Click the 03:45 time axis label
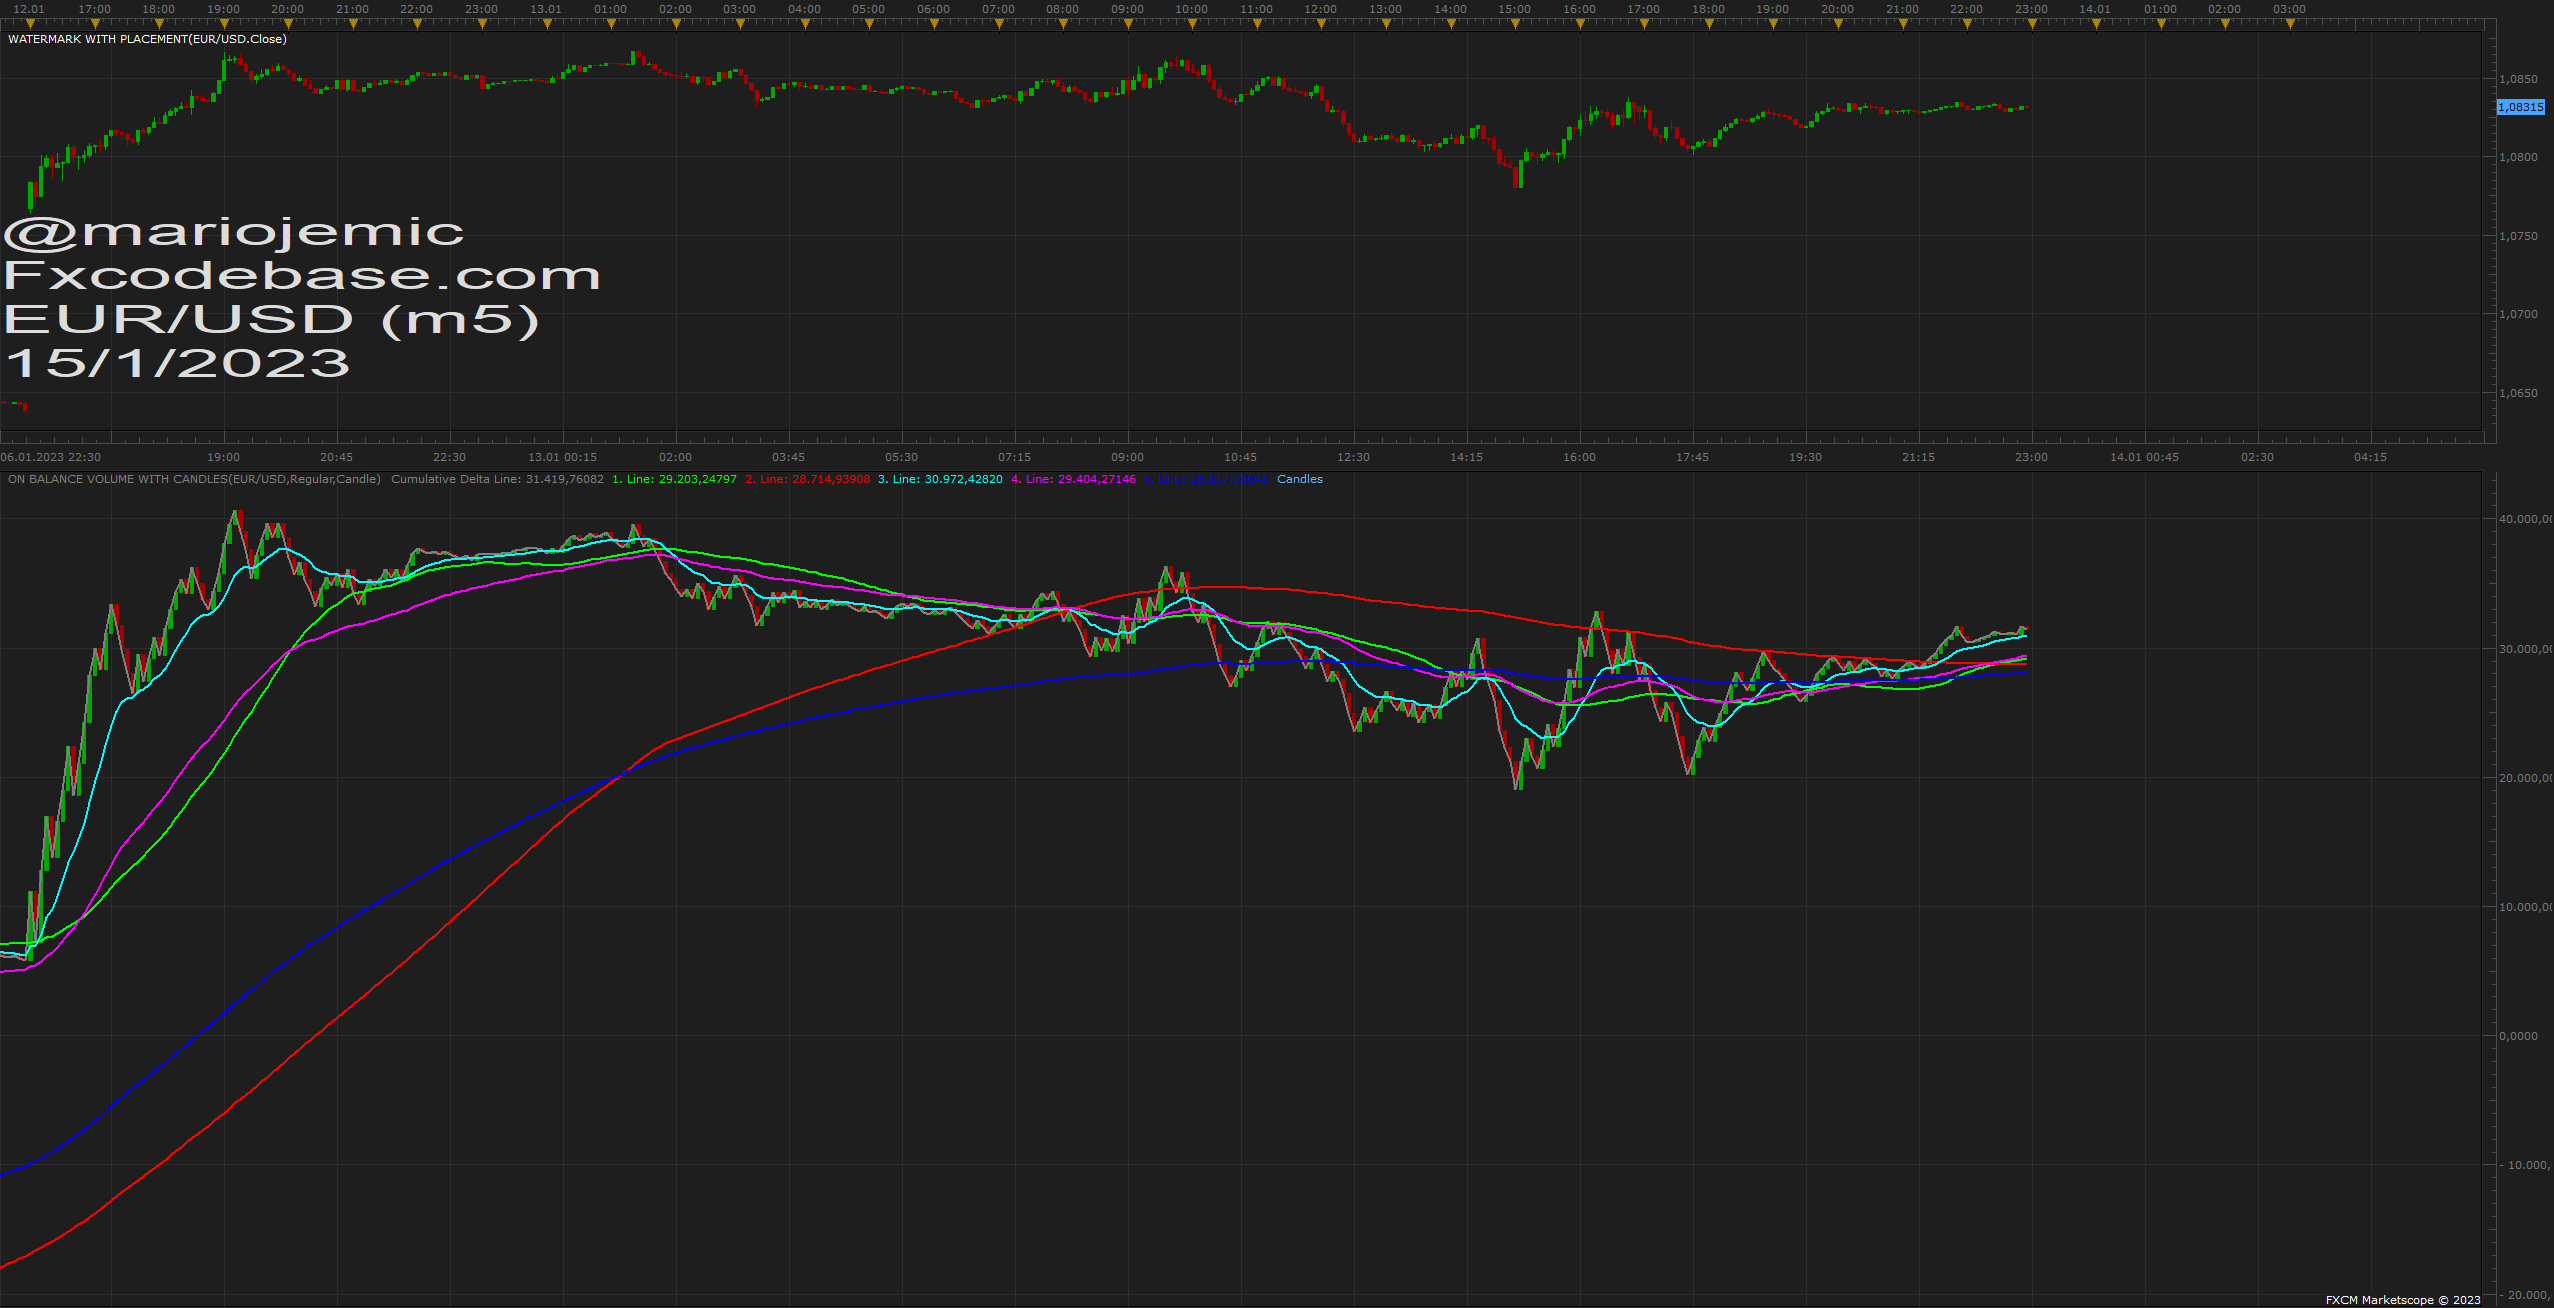The image size is (2554, 1308). pyautogui.click(x=788, y=457)
